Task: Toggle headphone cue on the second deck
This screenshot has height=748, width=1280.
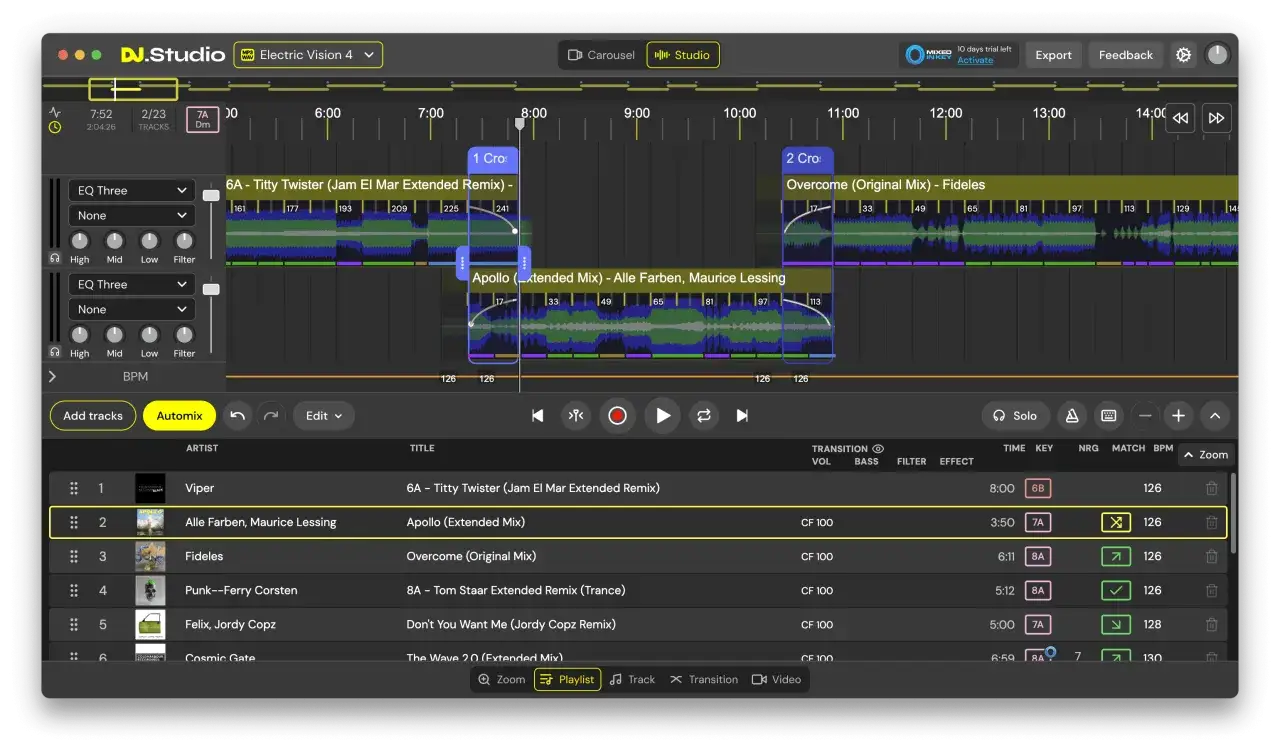Action: click(54, 352)
